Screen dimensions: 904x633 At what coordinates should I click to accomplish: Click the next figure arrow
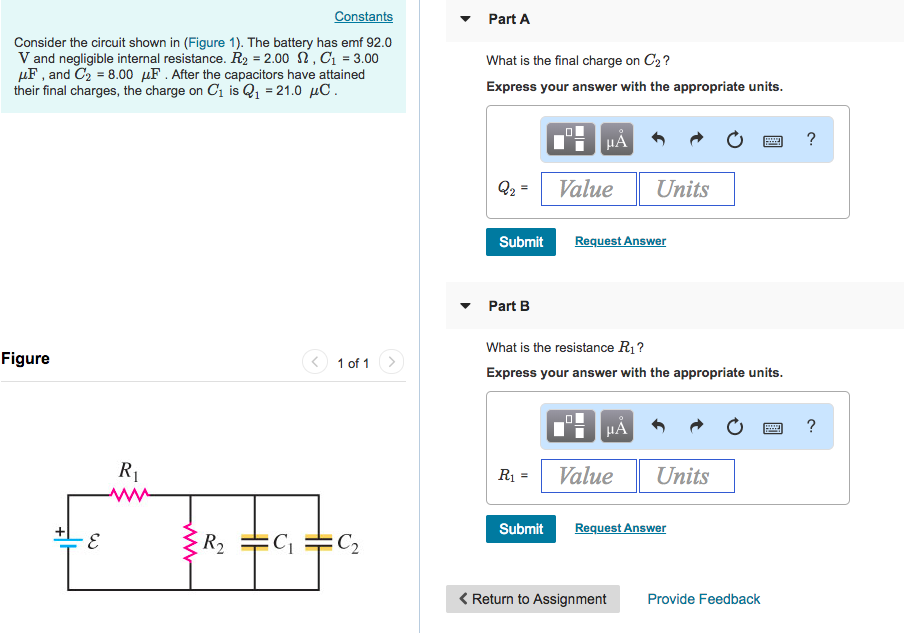(390, 362)
